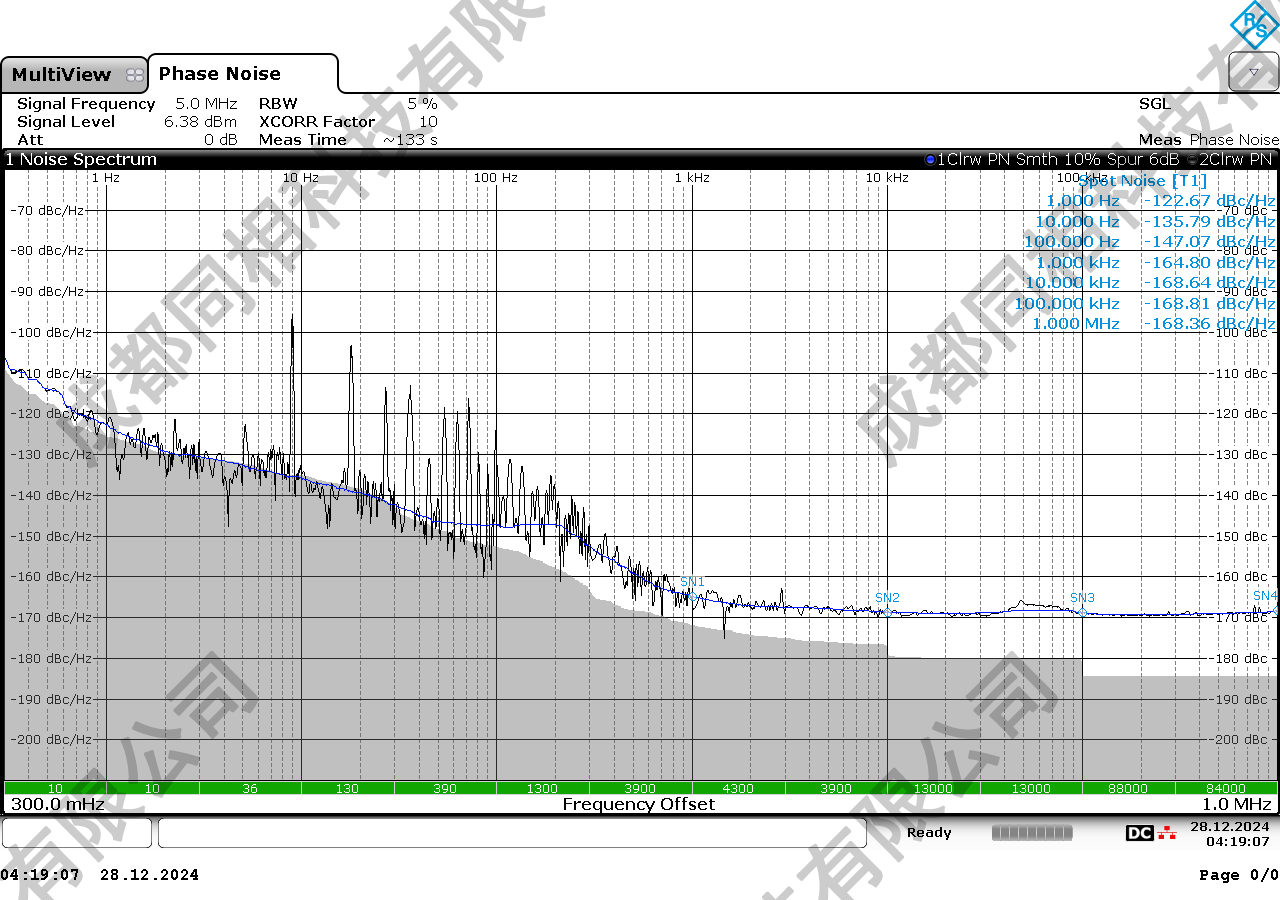Click the wide empty status message field

(511, 833)
